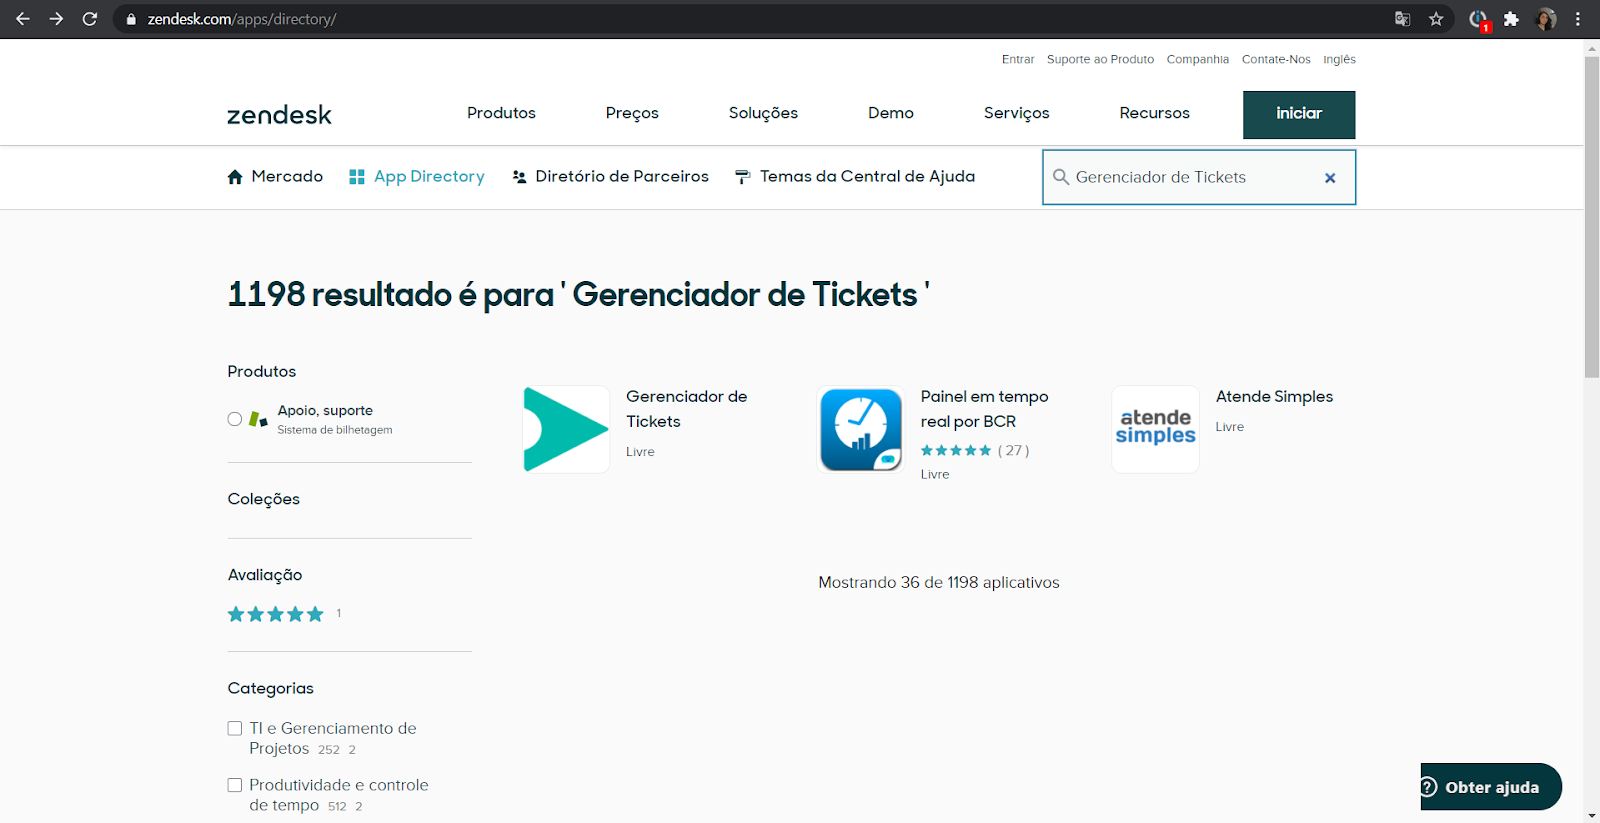Image resolution: width=1600 pixels, height=823 pixels.
Task: Open the Chrome profile avatar
Action: (1545, 19)
